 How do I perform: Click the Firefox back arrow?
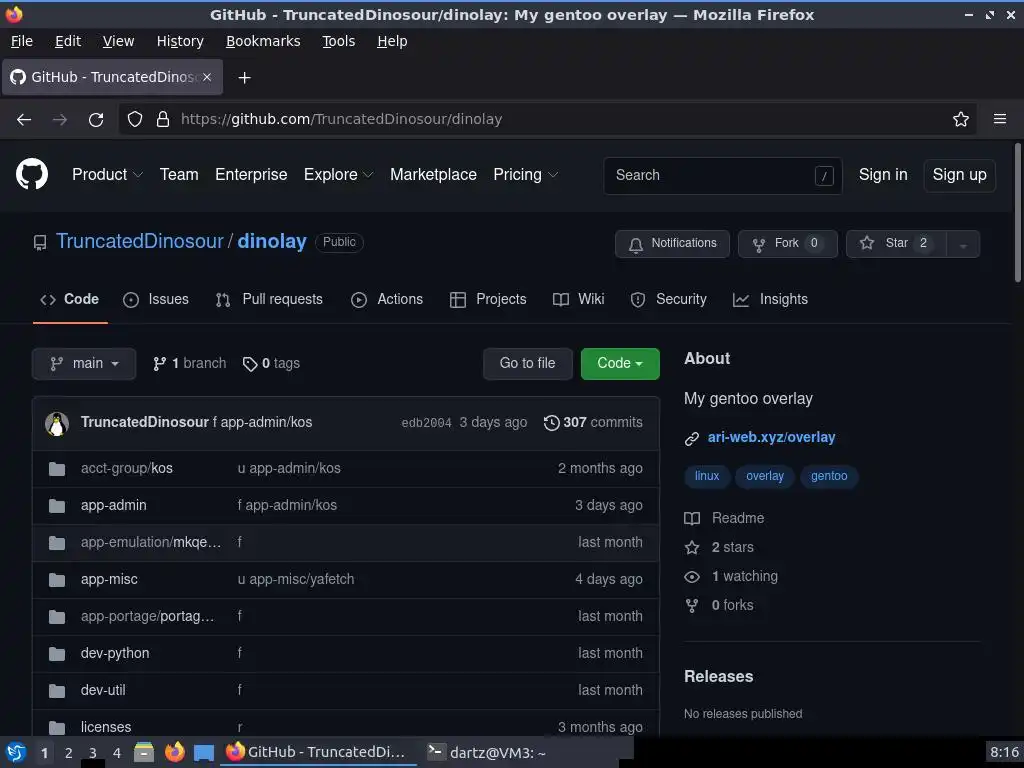pyautogui.click(x=24, y=120)
